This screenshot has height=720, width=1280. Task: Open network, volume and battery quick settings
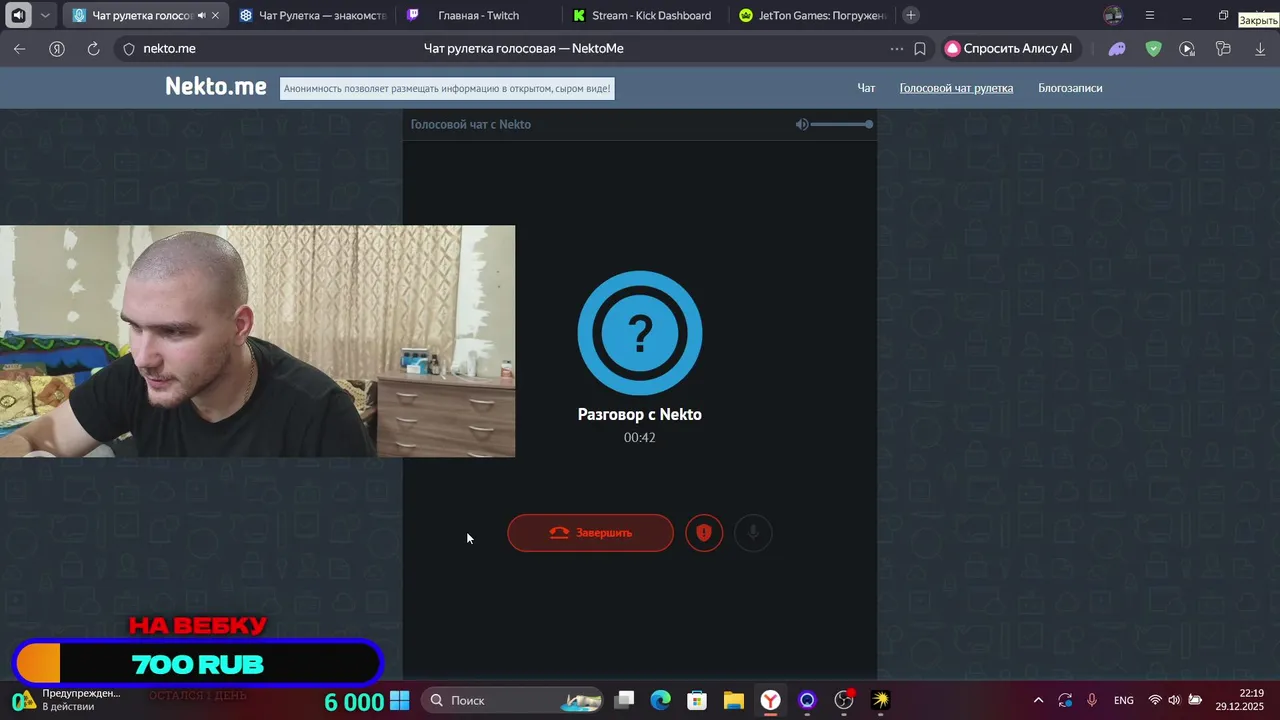click(1174, 700)
